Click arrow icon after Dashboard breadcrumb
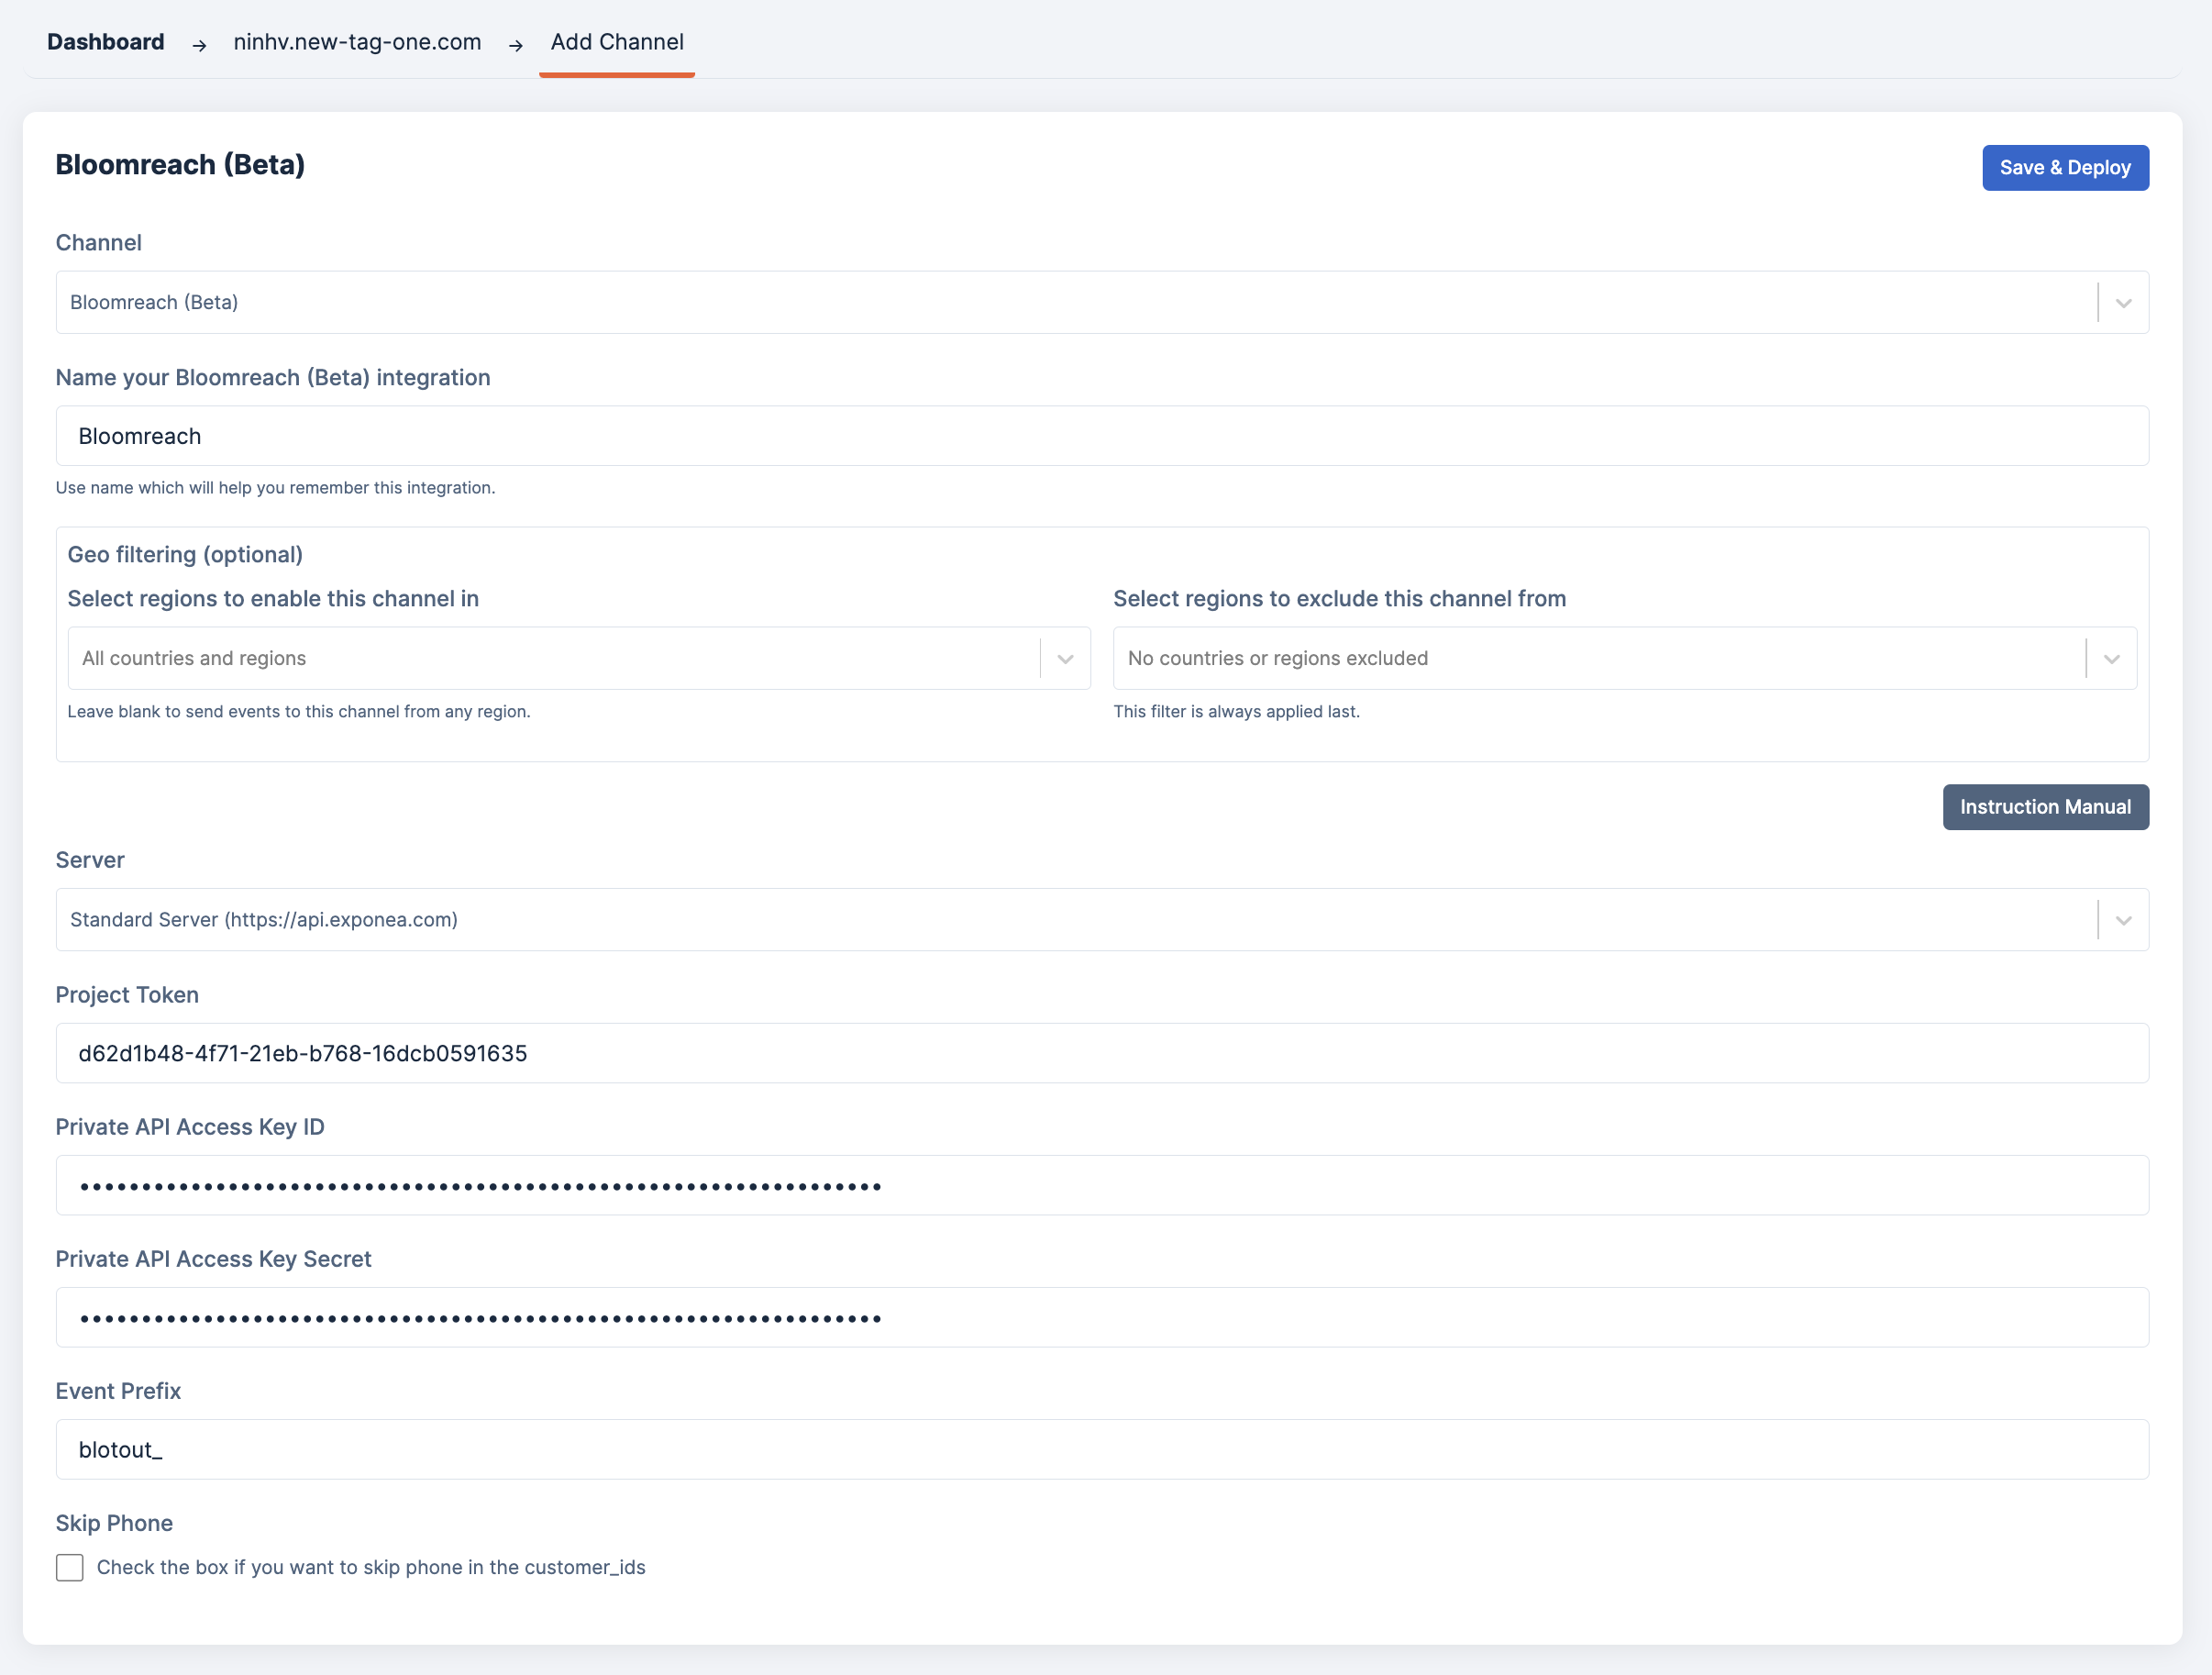 (x=199, y=45)
